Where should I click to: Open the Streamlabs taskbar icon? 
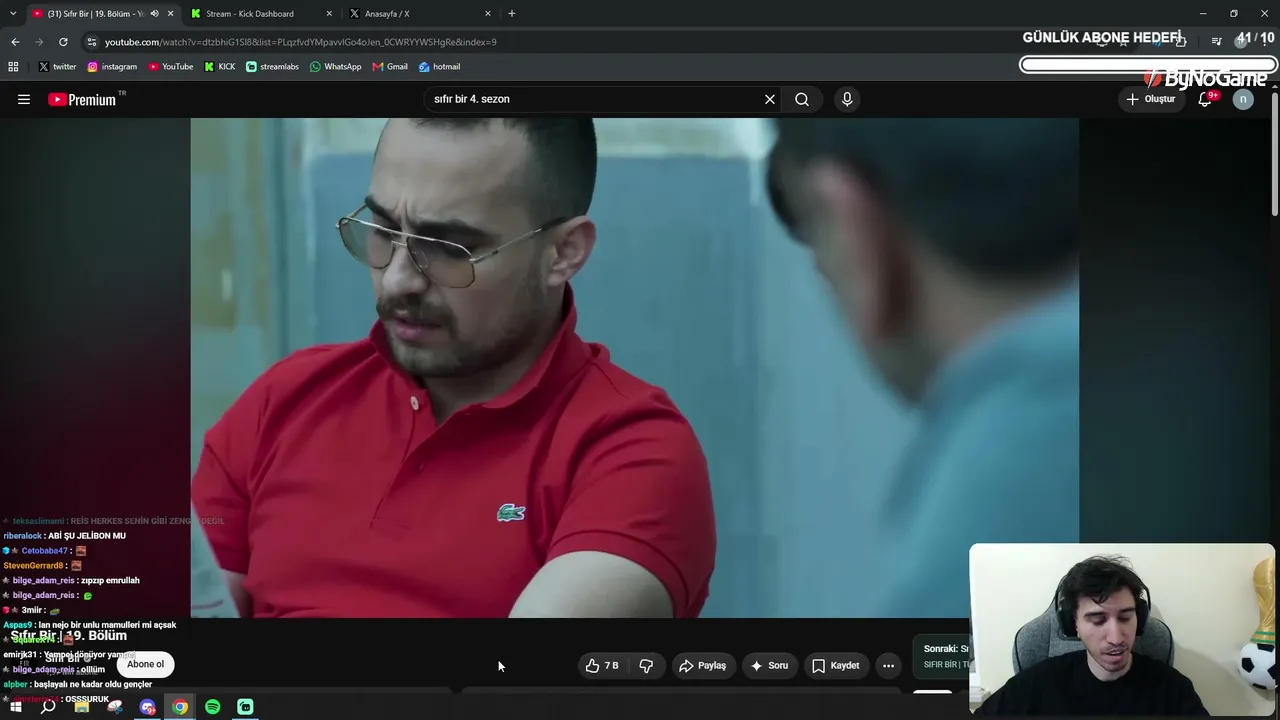click(245, 707)
